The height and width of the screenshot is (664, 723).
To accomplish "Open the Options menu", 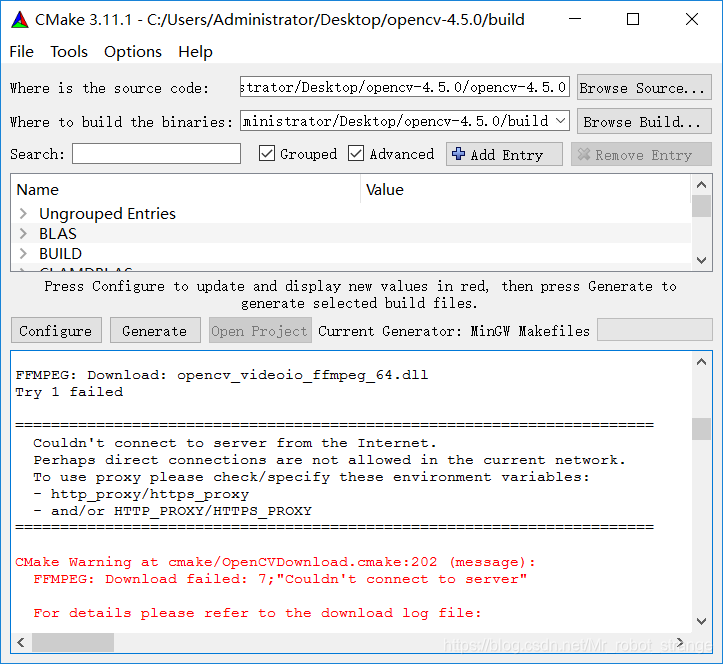I will [133, 52].
